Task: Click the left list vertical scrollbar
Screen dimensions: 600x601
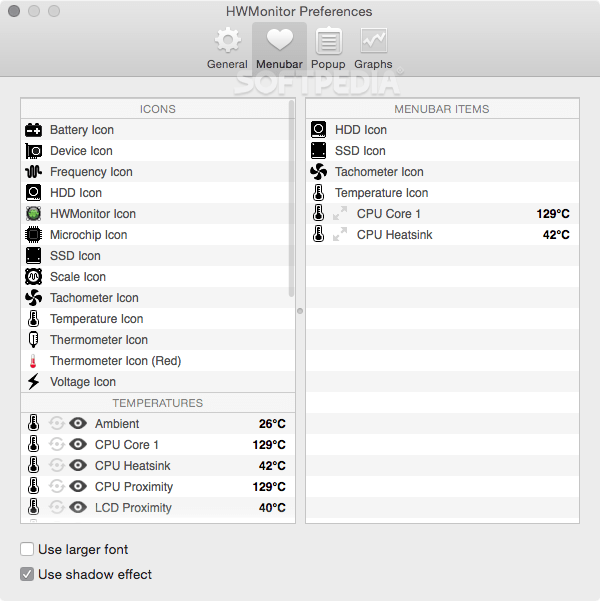Action: pyautogui.click(x=291, y=198)
